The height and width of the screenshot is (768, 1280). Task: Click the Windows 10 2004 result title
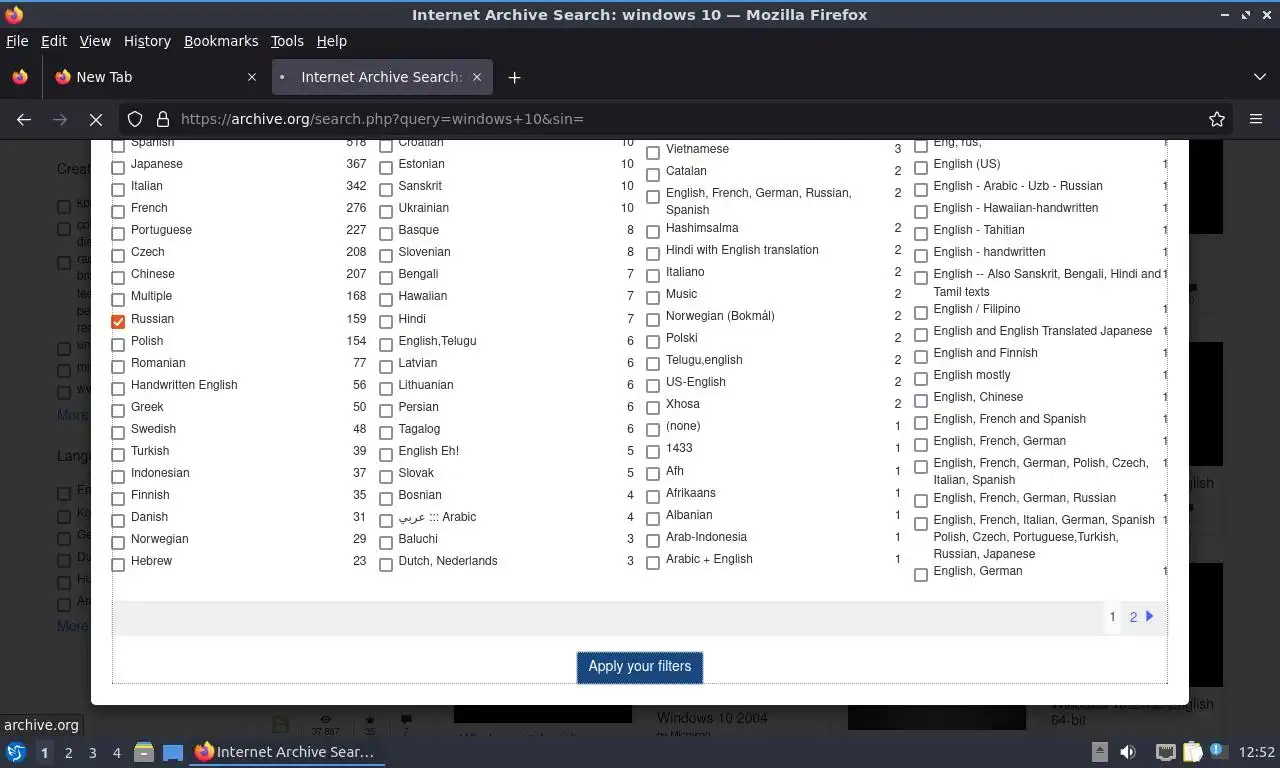click(712, 718)
